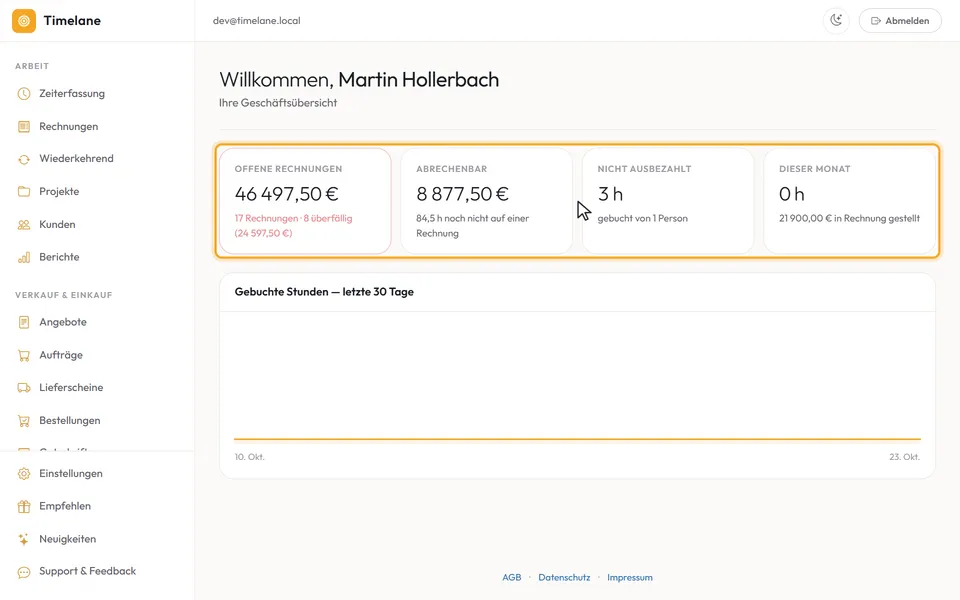Click the Einstellungen gear icon
Viewport: 960px width, 600px height.
24,474
